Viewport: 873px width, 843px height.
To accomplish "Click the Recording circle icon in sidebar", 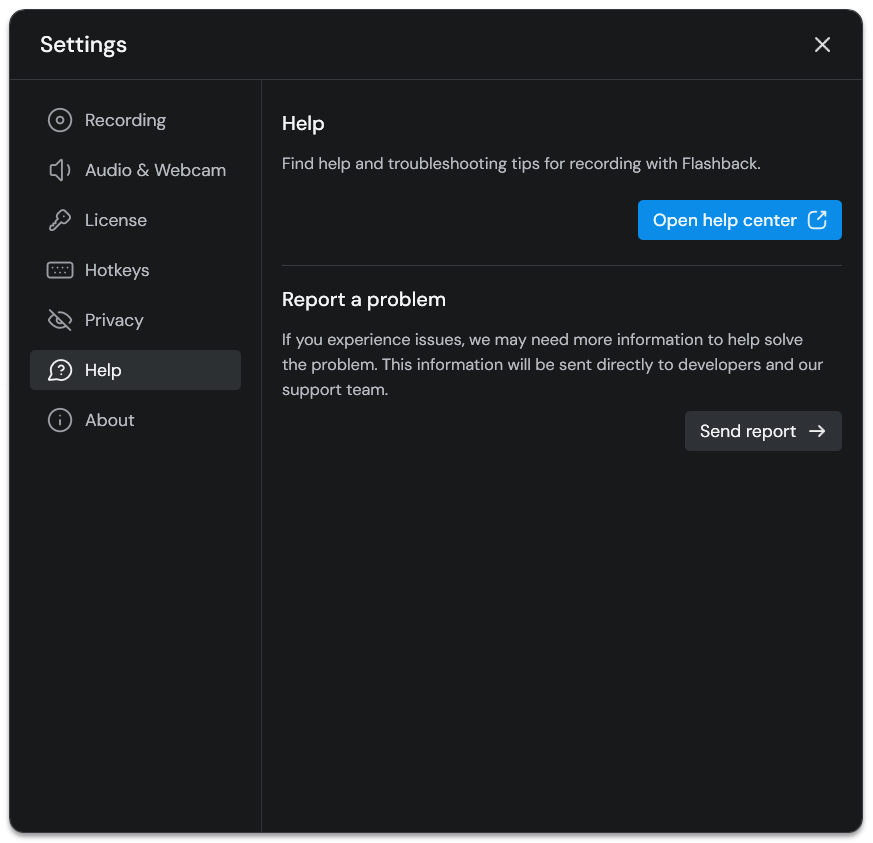I will [x=60, y=120].
